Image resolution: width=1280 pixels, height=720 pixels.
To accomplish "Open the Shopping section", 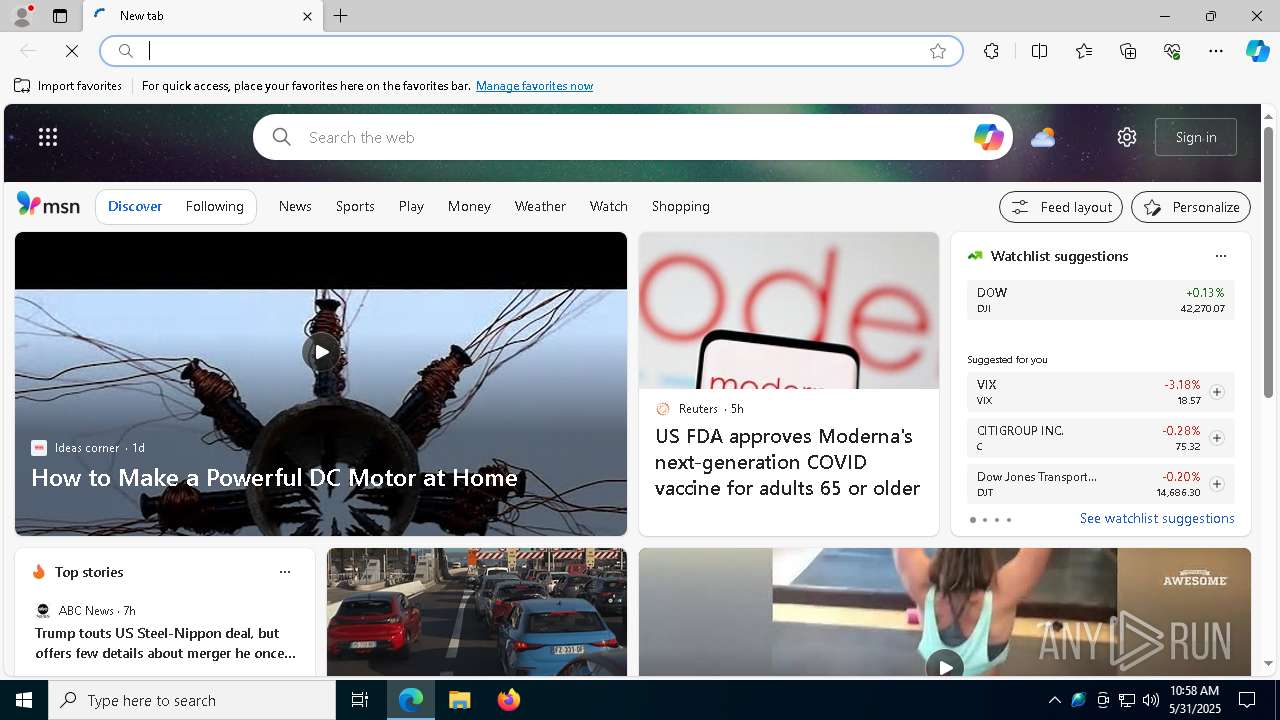I will point(681,206).
